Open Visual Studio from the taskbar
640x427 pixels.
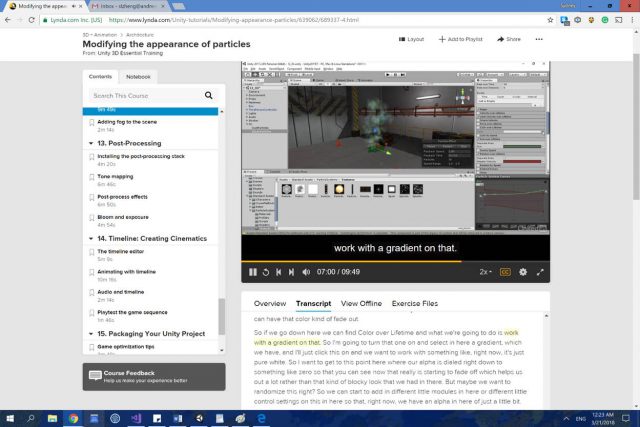[136, 418]
